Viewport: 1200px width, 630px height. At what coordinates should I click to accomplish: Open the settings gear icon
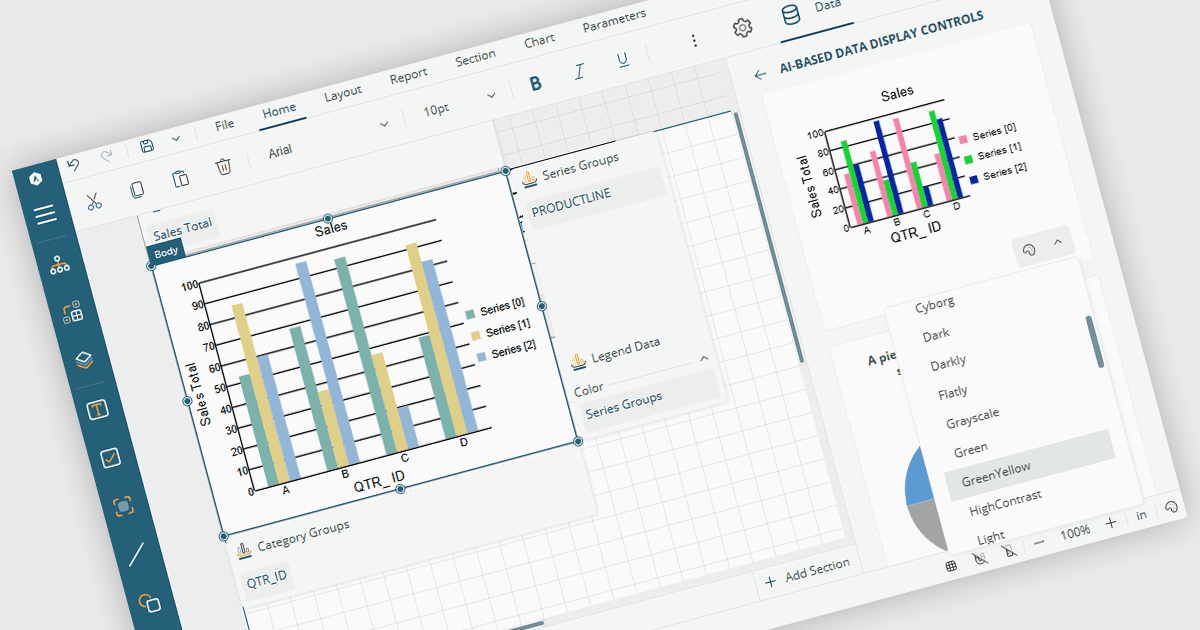pos(742,28)
